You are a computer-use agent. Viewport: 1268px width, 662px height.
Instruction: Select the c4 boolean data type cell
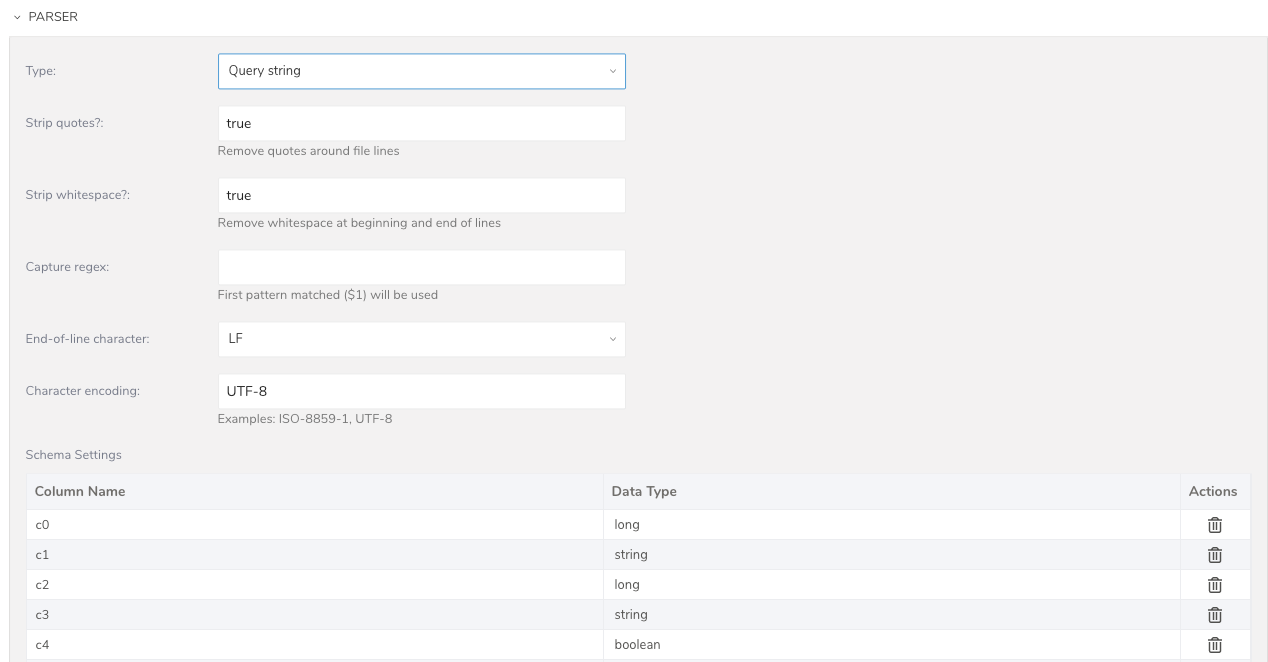(890, 645)
